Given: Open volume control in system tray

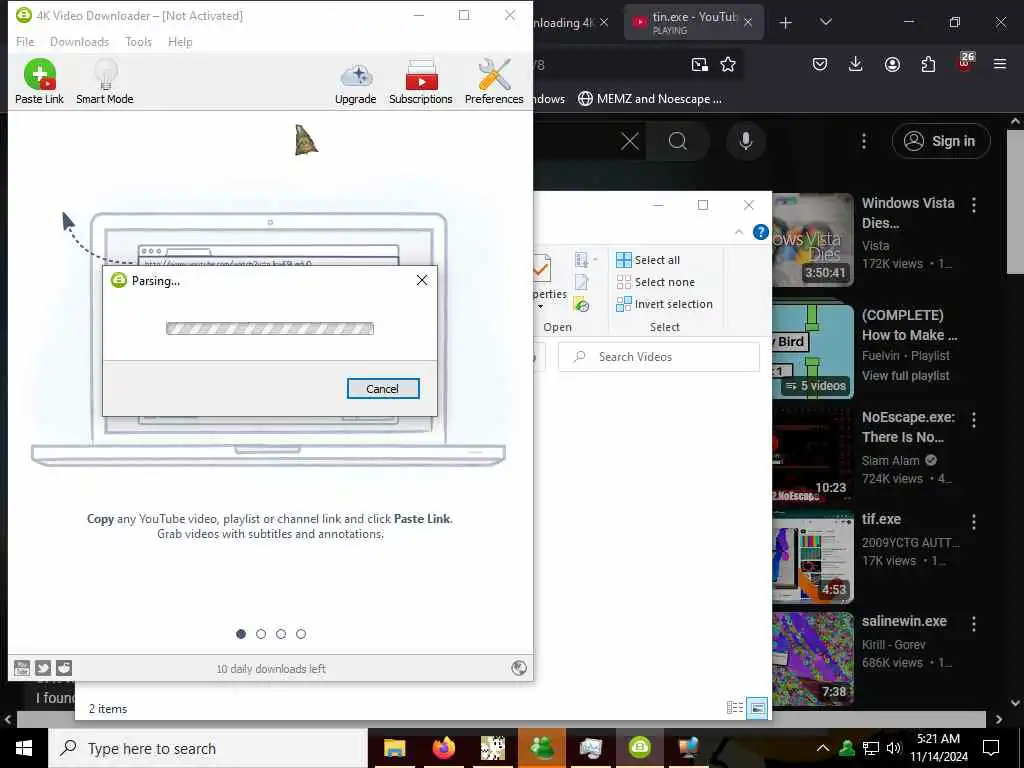Looking at the screenshot, I should [x=894, y=748].
